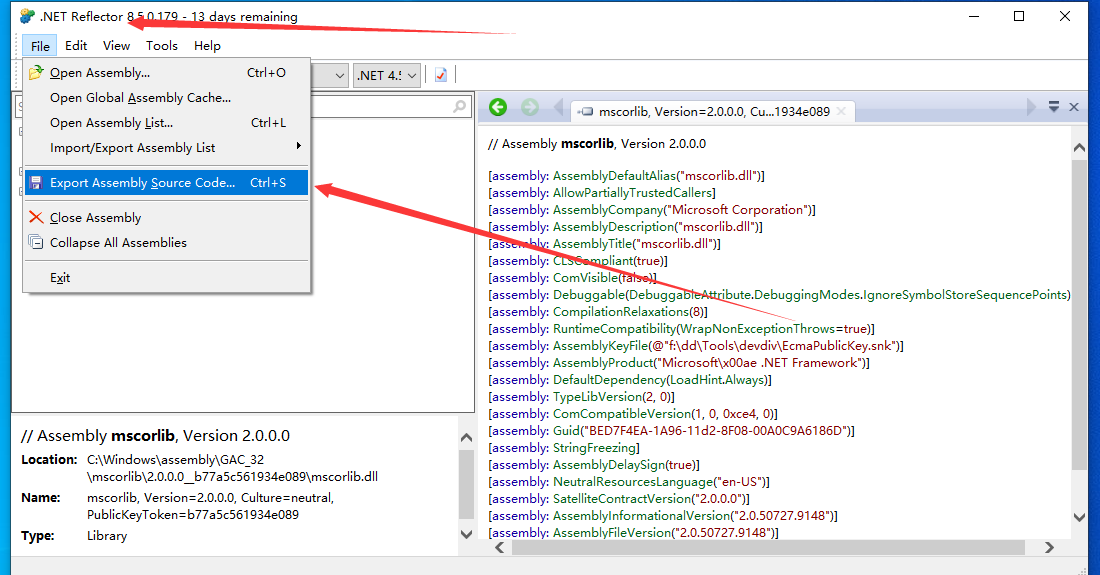This screenshot has height=575, width=1100.
Task: Click horizontal scrollbar right arrow
Action: 1049,548
